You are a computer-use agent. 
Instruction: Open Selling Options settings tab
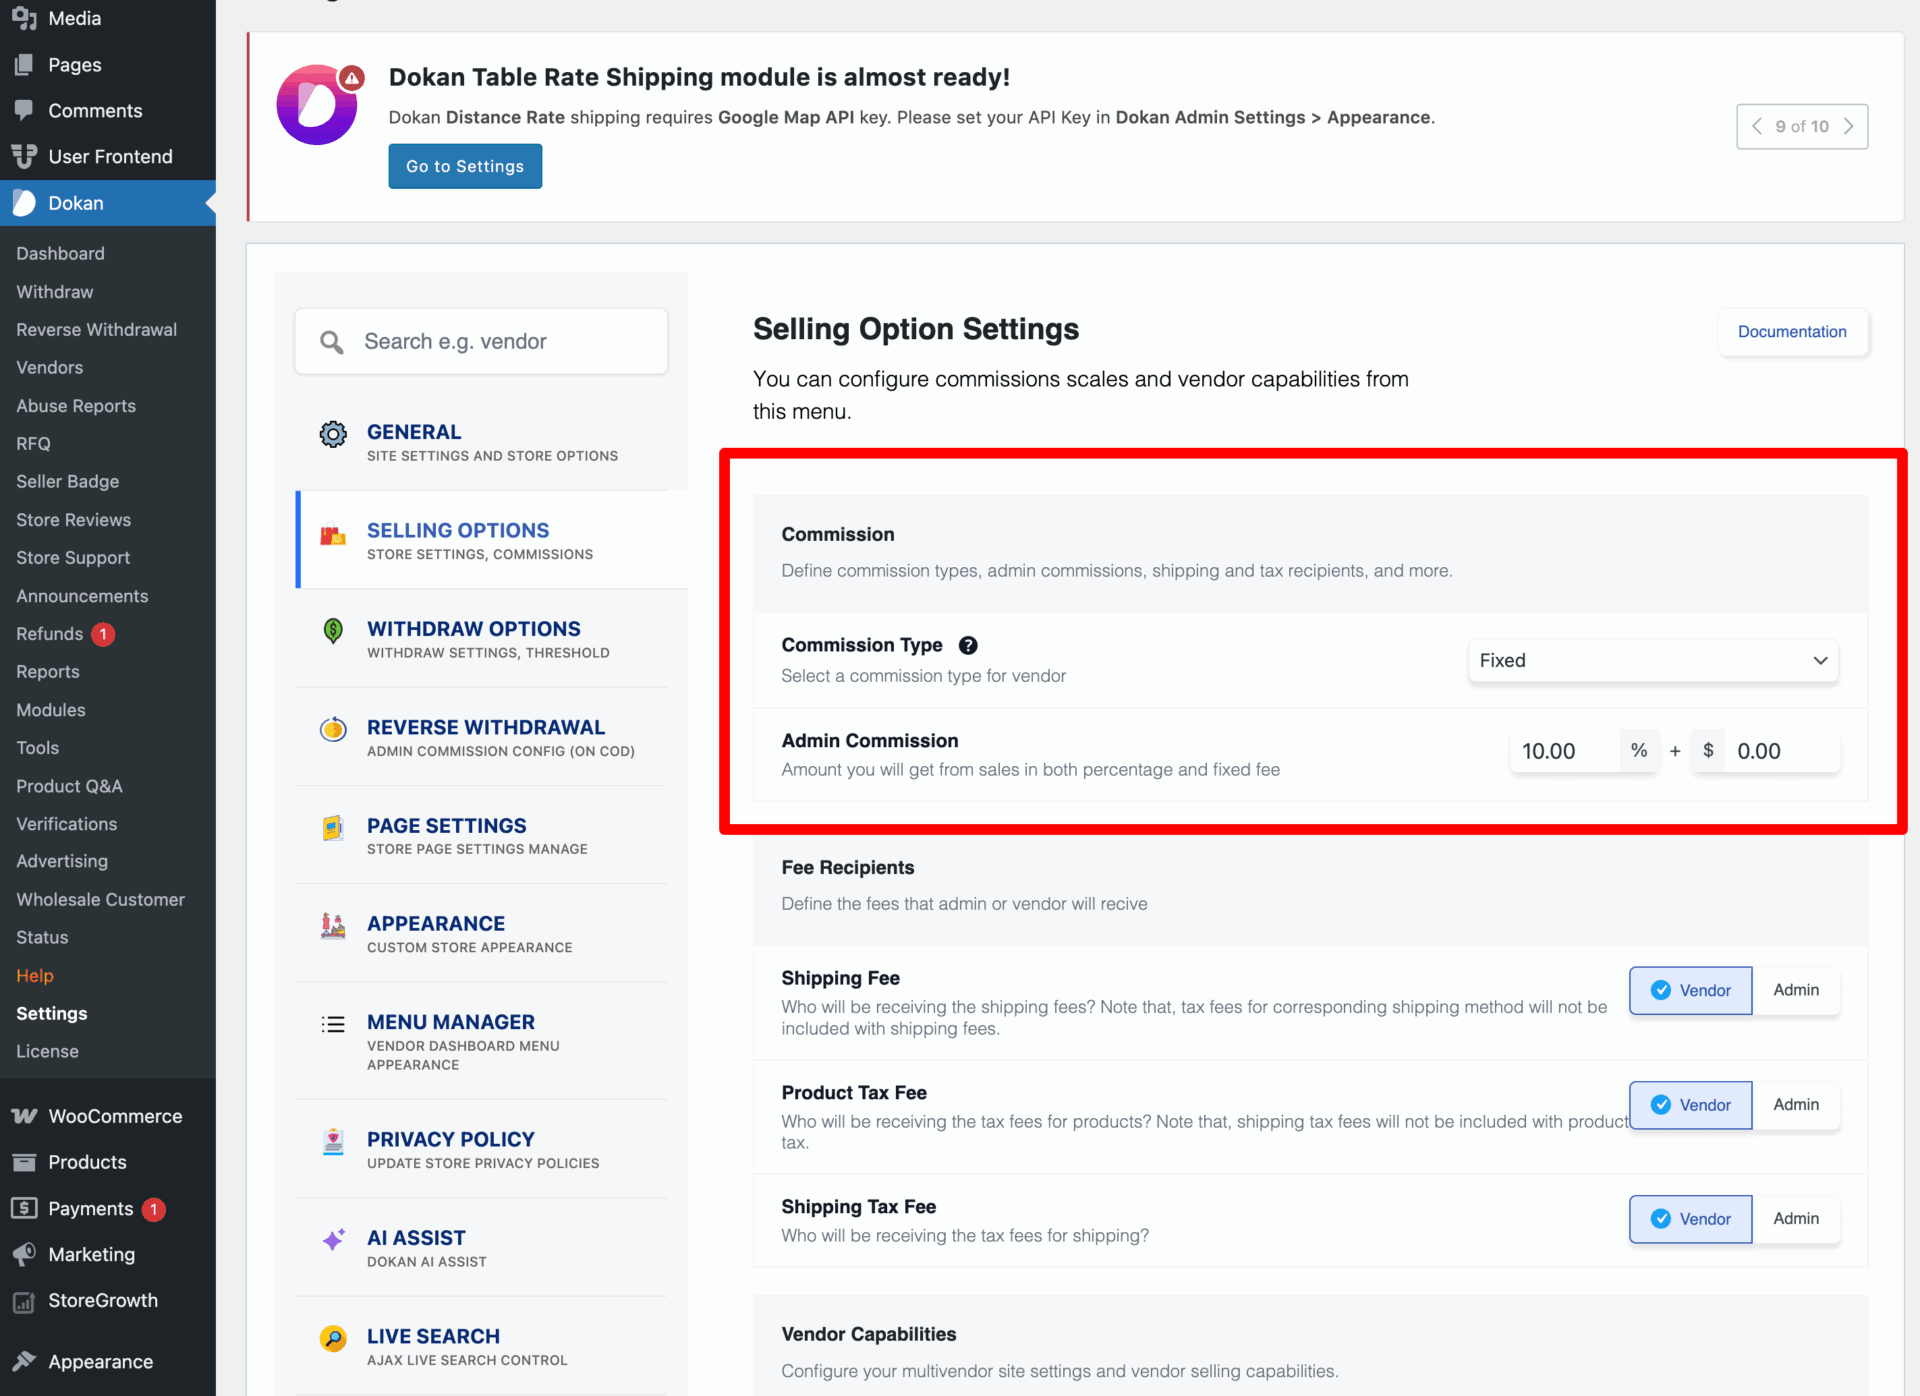(492, 540)
